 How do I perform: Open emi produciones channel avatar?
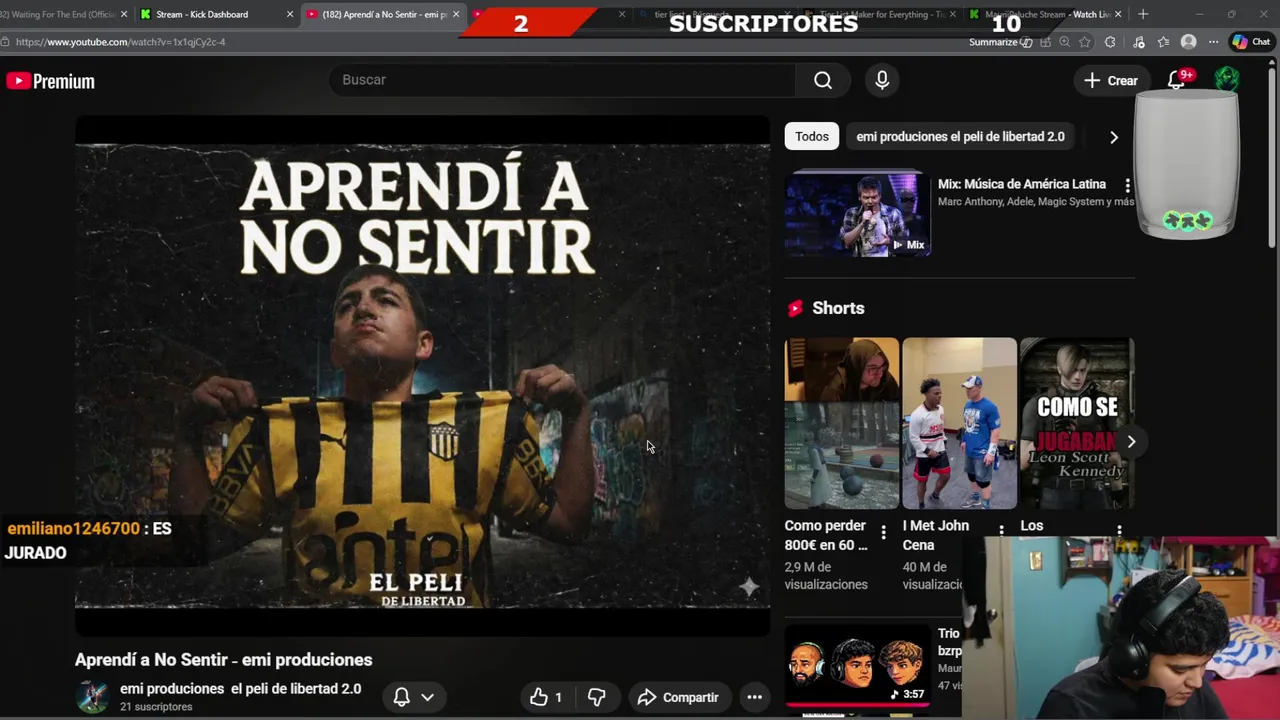pos(92,697)
